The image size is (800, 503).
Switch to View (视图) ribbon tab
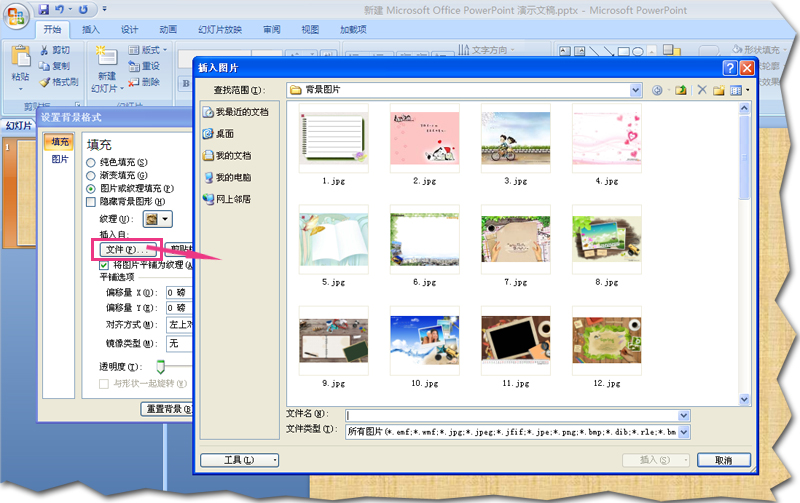310,30
